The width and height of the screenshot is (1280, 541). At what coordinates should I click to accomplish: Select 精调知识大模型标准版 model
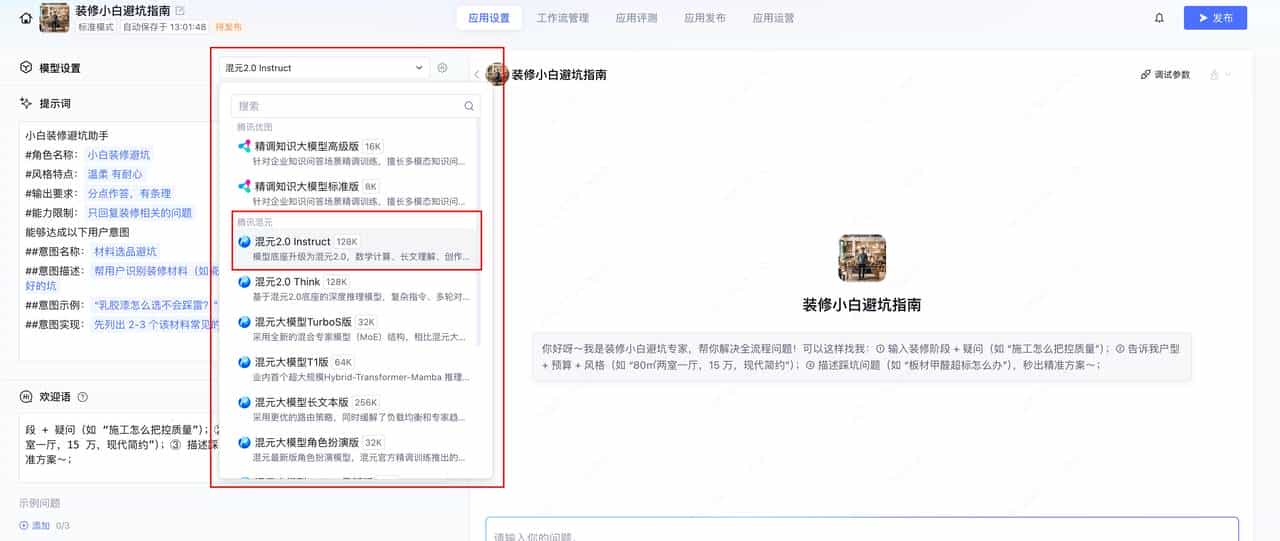[x=355, y=193]
